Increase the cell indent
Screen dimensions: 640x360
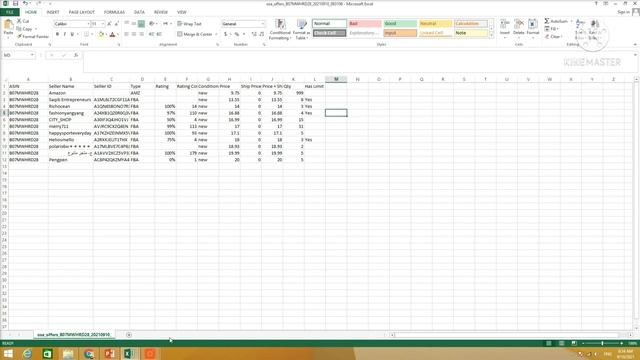tap(159, 34)
